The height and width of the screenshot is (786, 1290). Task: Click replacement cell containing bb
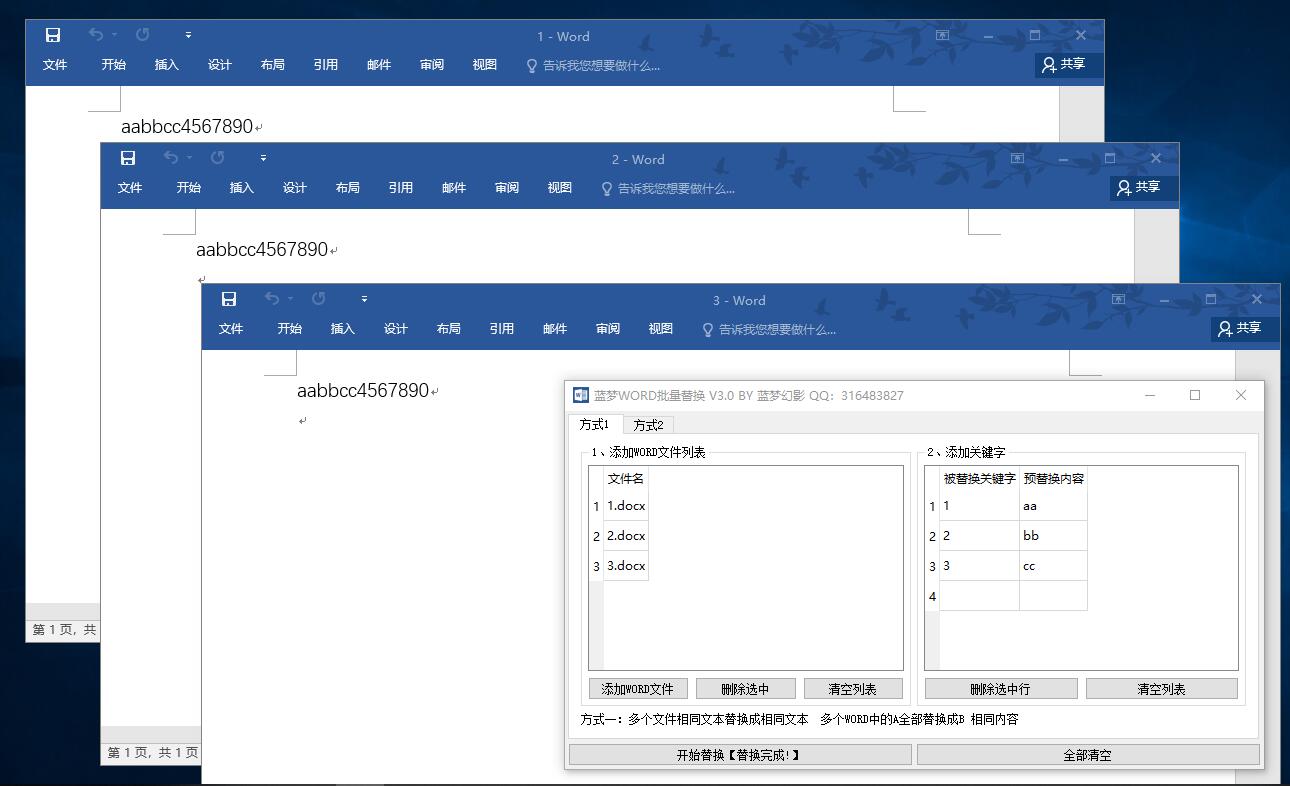(1053, 536)
